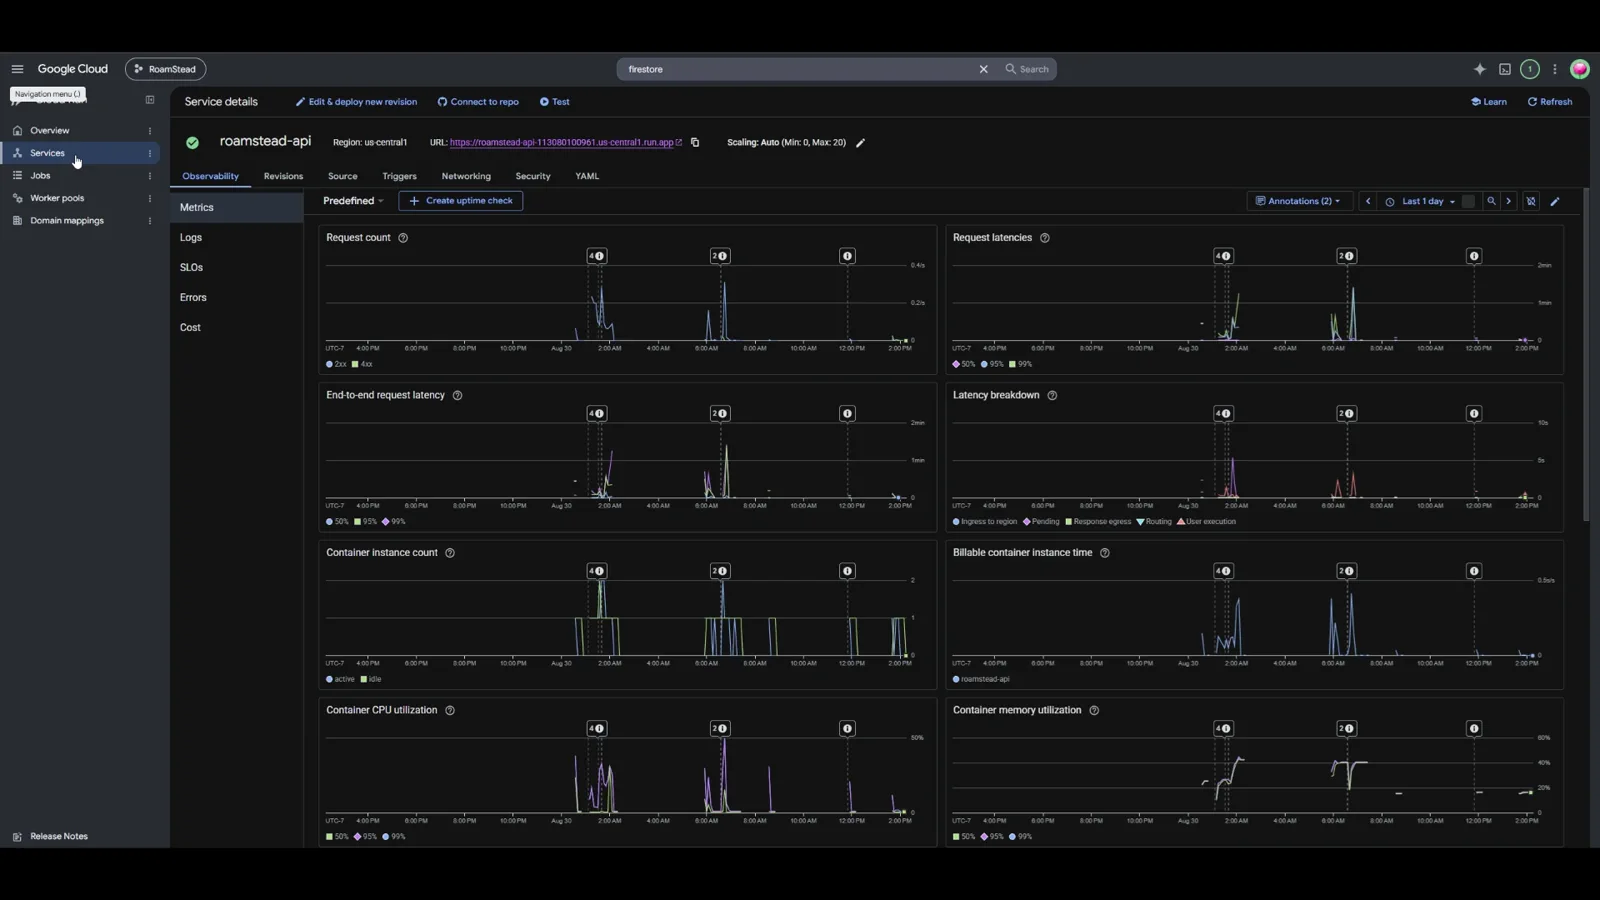This screenshot has width=1600, height=900.
Task: Switch to the Source tab
Action: click(x=343, y=176)
